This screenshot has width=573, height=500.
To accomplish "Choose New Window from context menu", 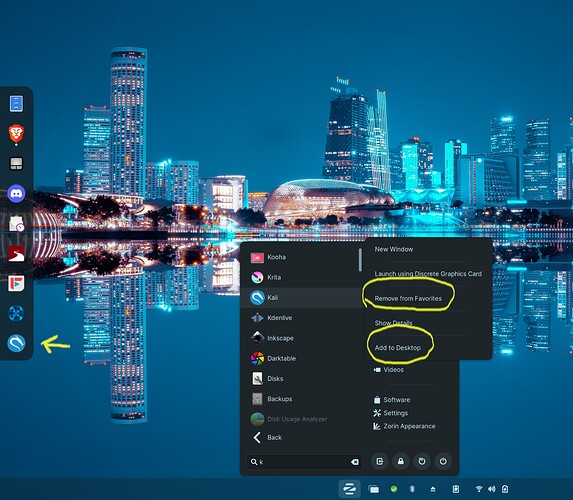I will 394,249.
